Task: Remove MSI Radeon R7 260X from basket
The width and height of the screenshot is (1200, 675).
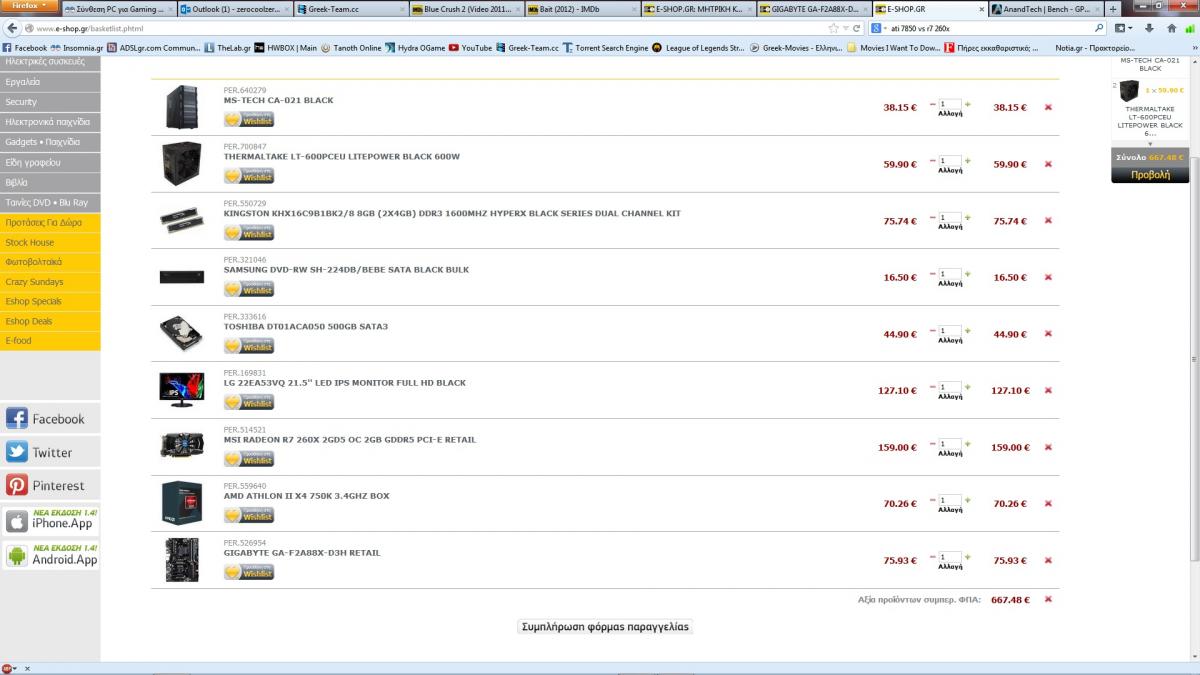Action: 1048,448
